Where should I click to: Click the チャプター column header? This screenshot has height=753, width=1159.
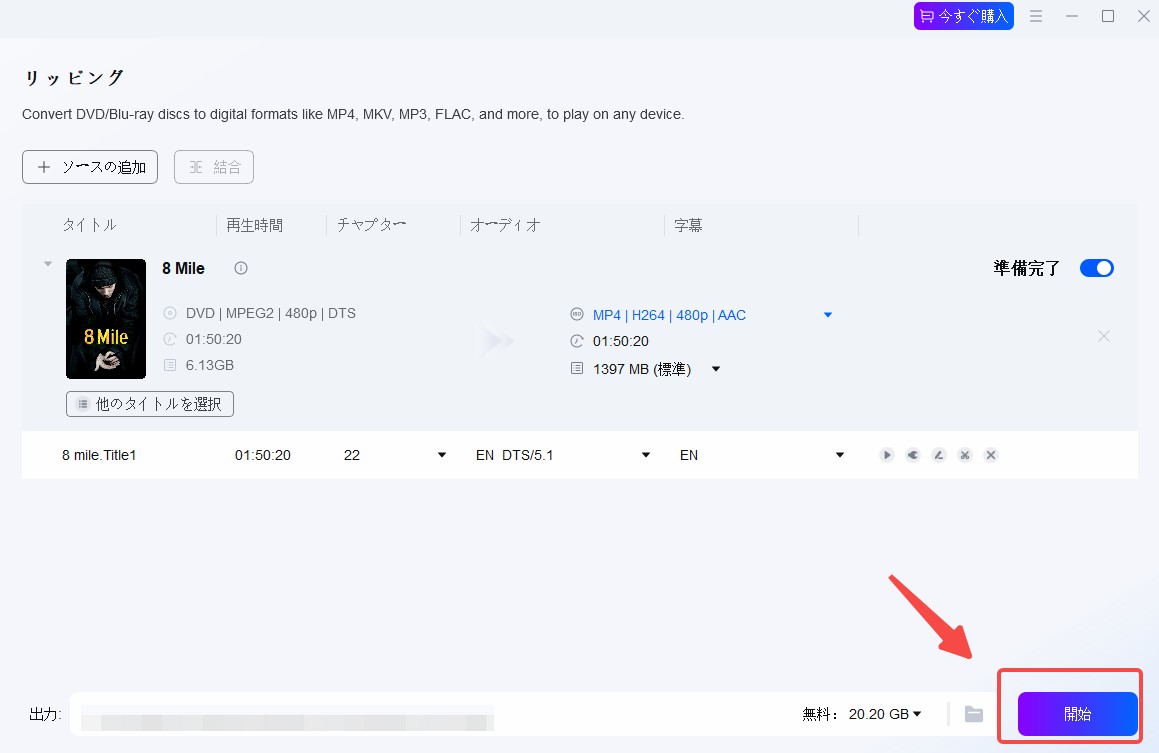click(371, 225)
